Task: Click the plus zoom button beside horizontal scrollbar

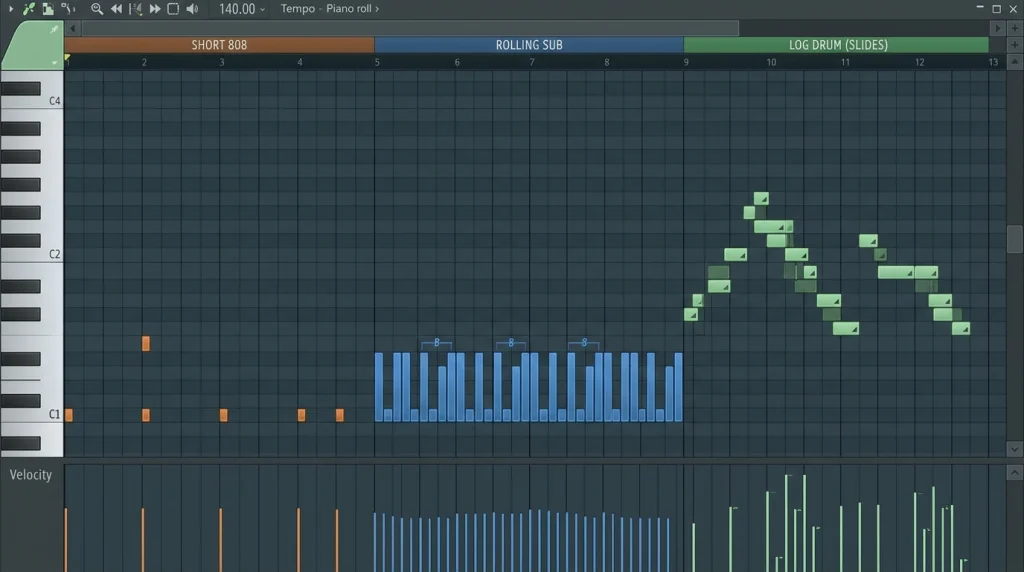Action: click(x=1014, y=28)
